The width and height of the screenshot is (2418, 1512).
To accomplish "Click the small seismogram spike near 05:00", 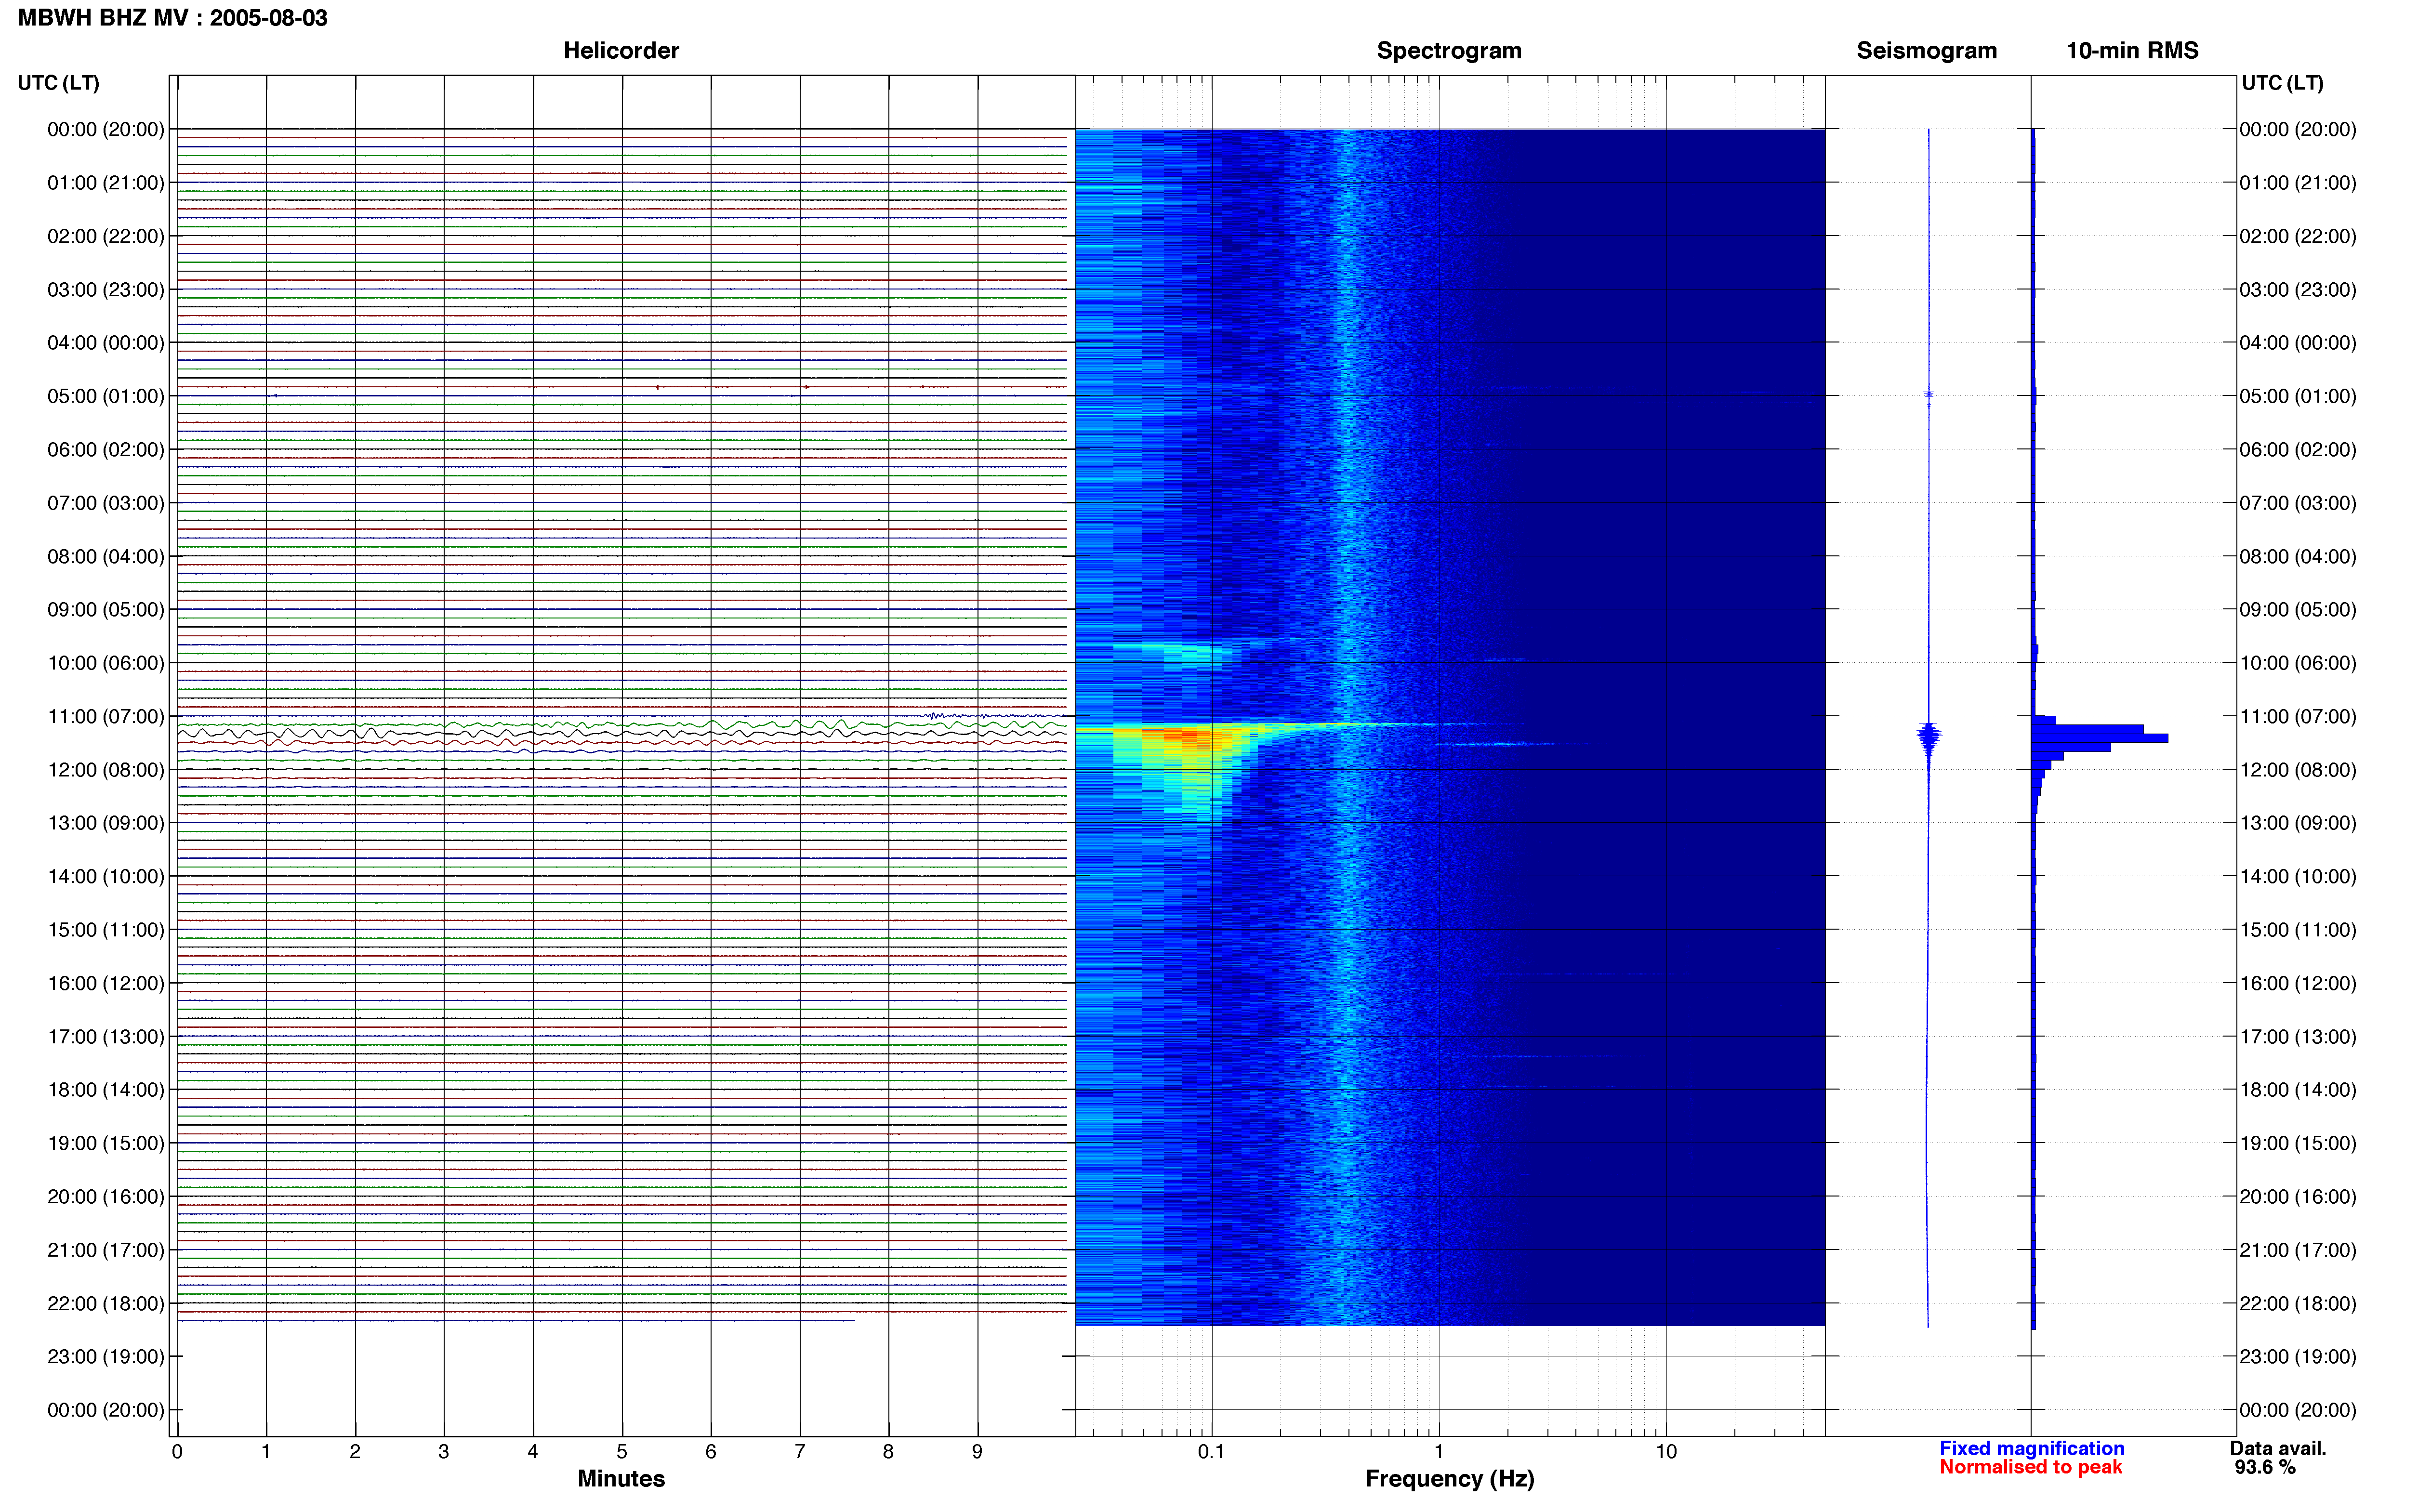I will click(1928, 396).
